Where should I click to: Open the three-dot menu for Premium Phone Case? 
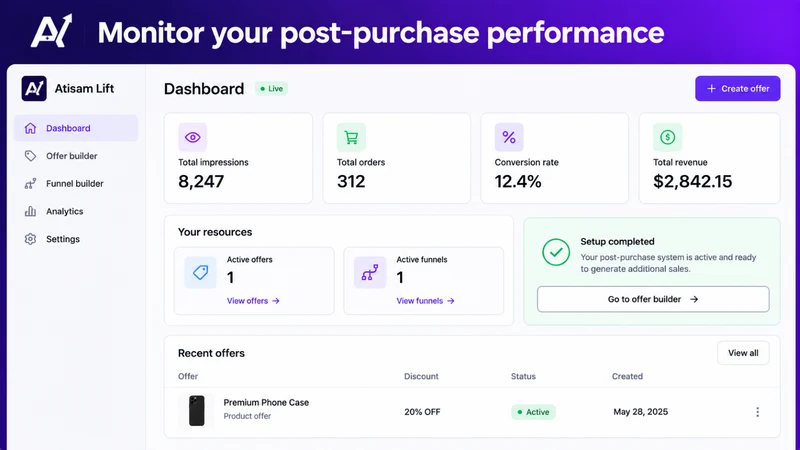757,412
